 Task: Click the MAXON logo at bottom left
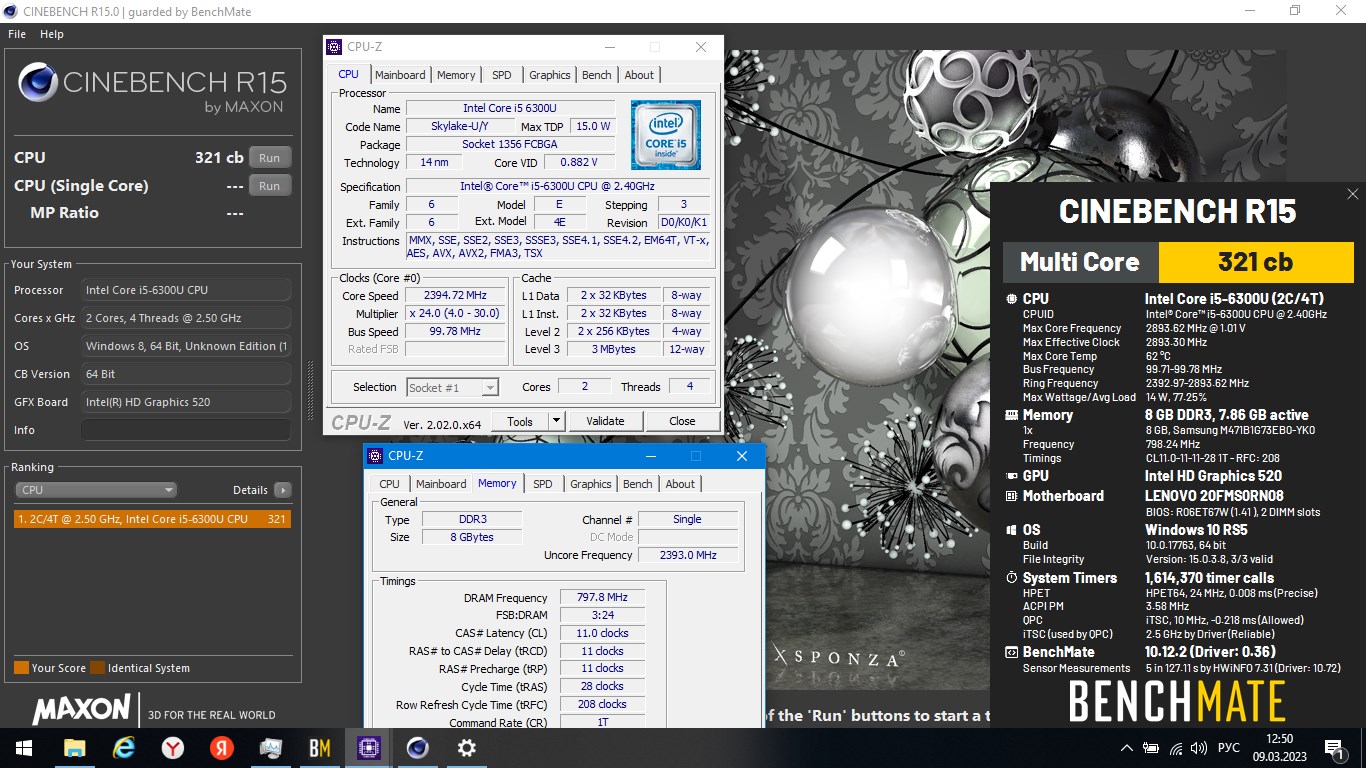[x=81, y=709]
